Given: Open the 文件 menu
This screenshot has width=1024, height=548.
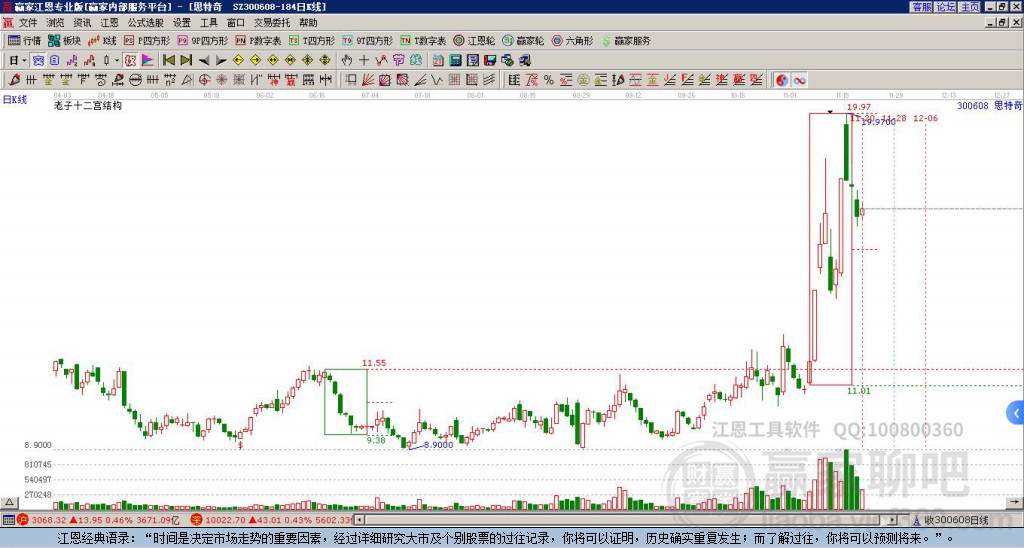Looking at the screenshot, I should tap(28, 23).
